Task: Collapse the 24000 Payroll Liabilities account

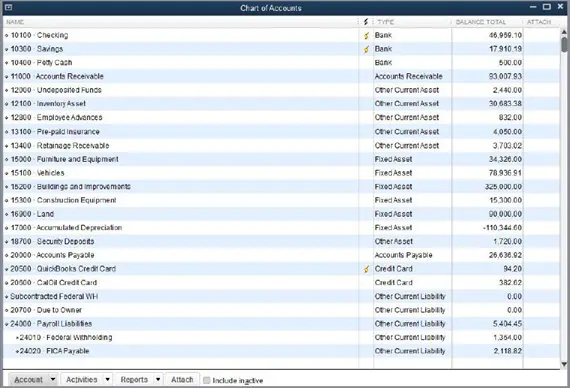Action: coord(7,324)
